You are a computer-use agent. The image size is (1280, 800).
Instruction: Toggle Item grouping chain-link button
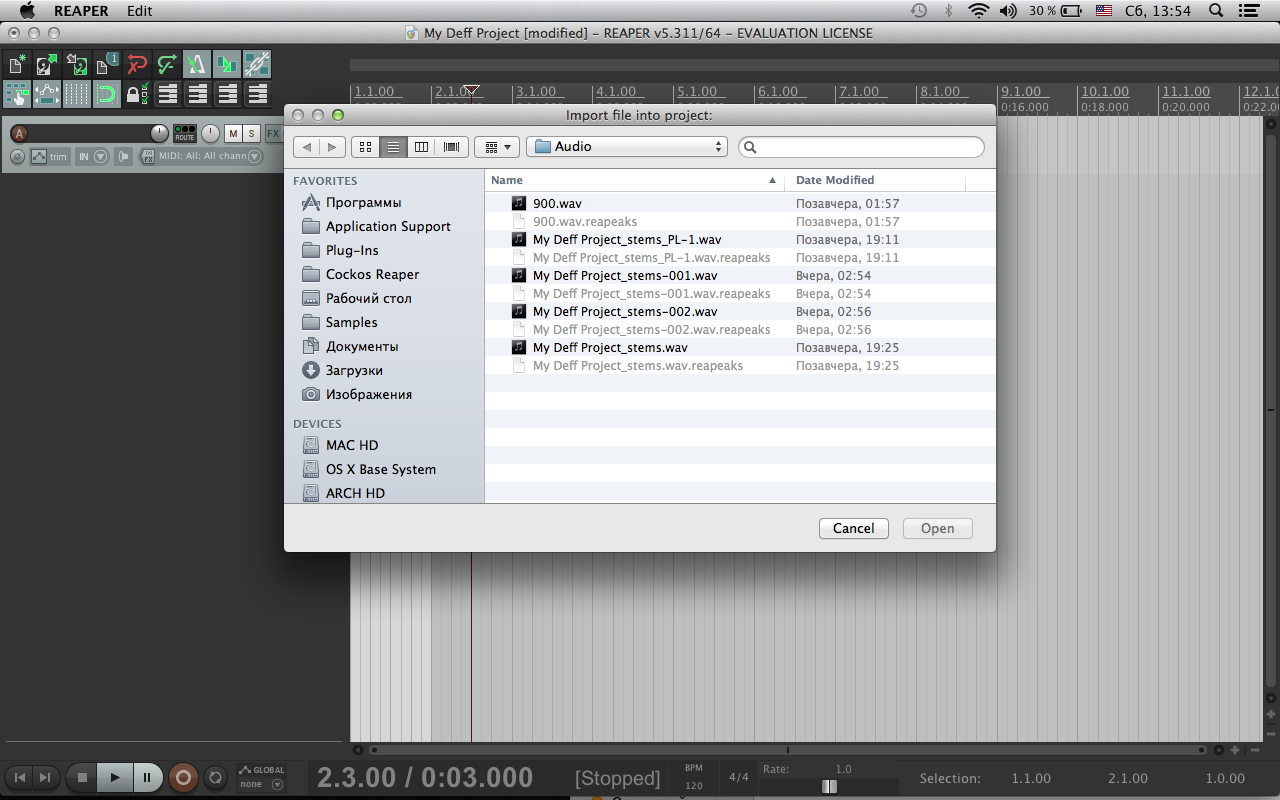pyautogui.click(x=257, y=65)
